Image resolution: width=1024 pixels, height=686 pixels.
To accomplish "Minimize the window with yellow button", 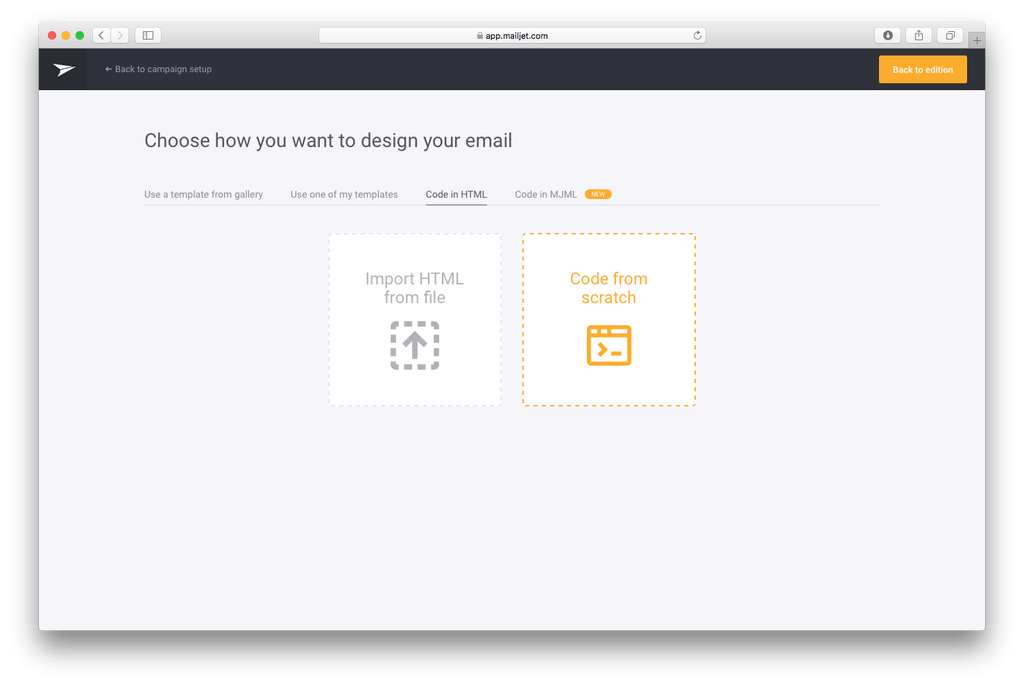I will pyautogui.click(x=66, y=35).
